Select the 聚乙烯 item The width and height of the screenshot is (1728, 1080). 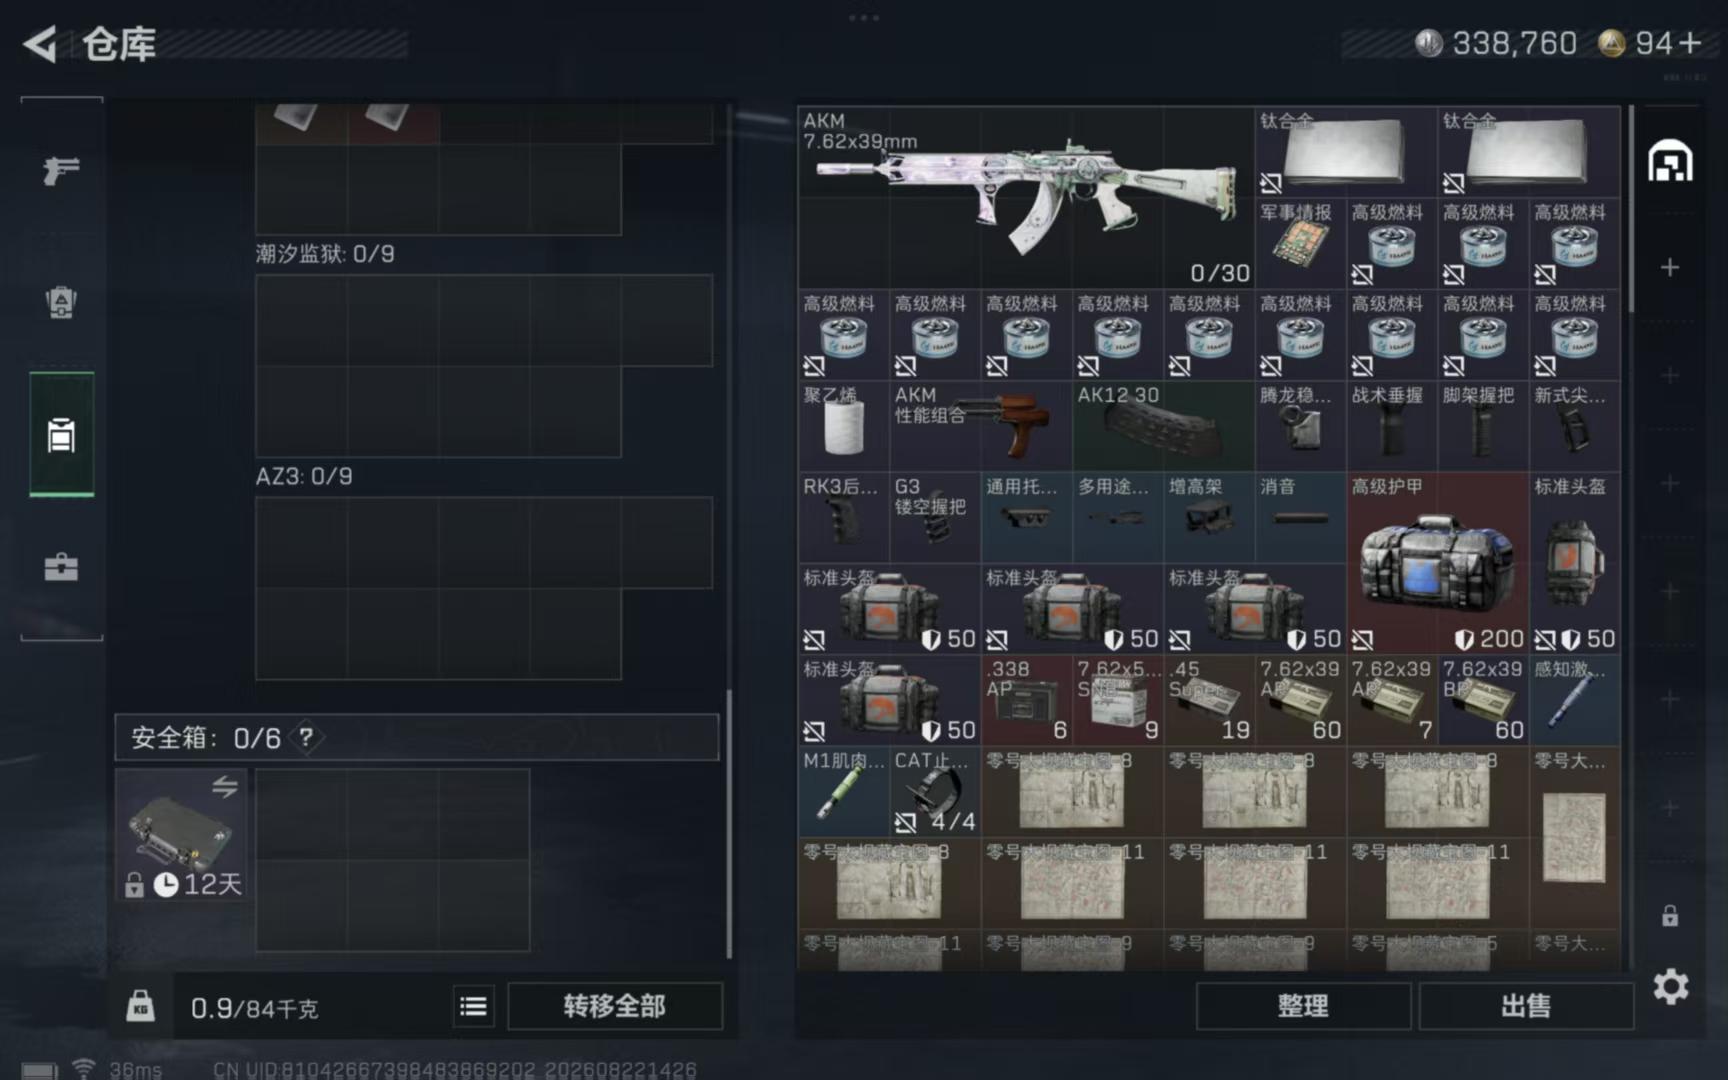click(843, 427)
